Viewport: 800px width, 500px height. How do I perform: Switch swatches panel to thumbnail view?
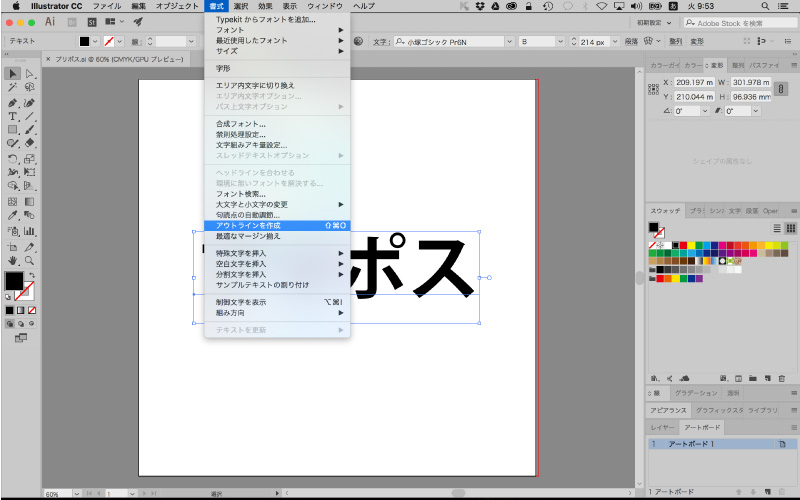tap(790, 228)
